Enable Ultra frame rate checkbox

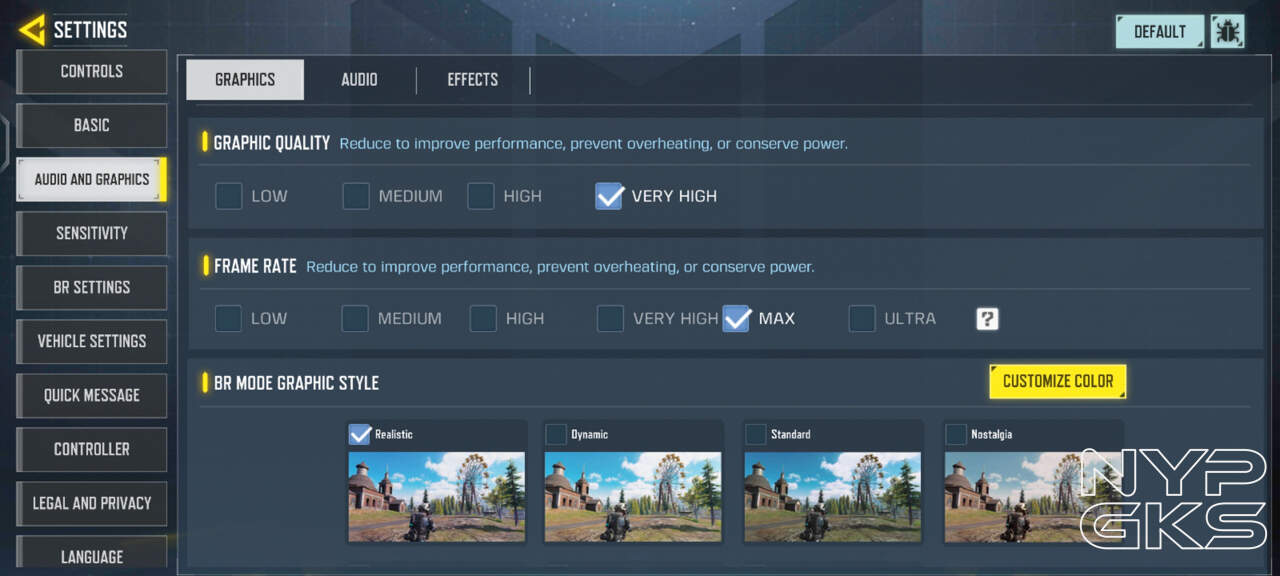(862, 319)
